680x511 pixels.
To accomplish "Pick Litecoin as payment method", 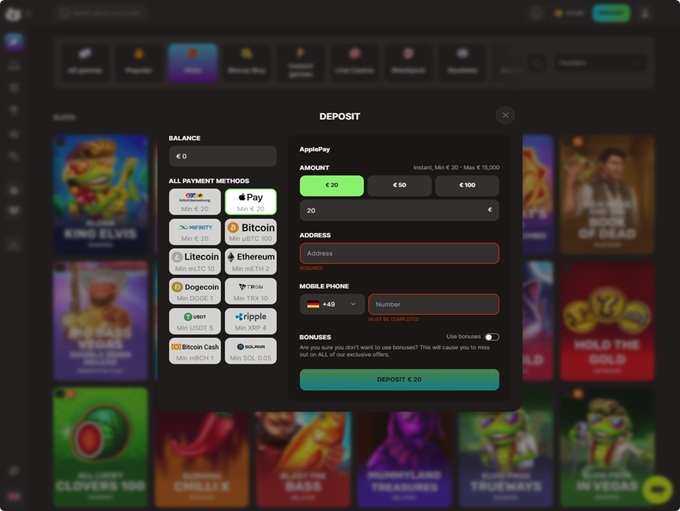I will click(195, 262).
